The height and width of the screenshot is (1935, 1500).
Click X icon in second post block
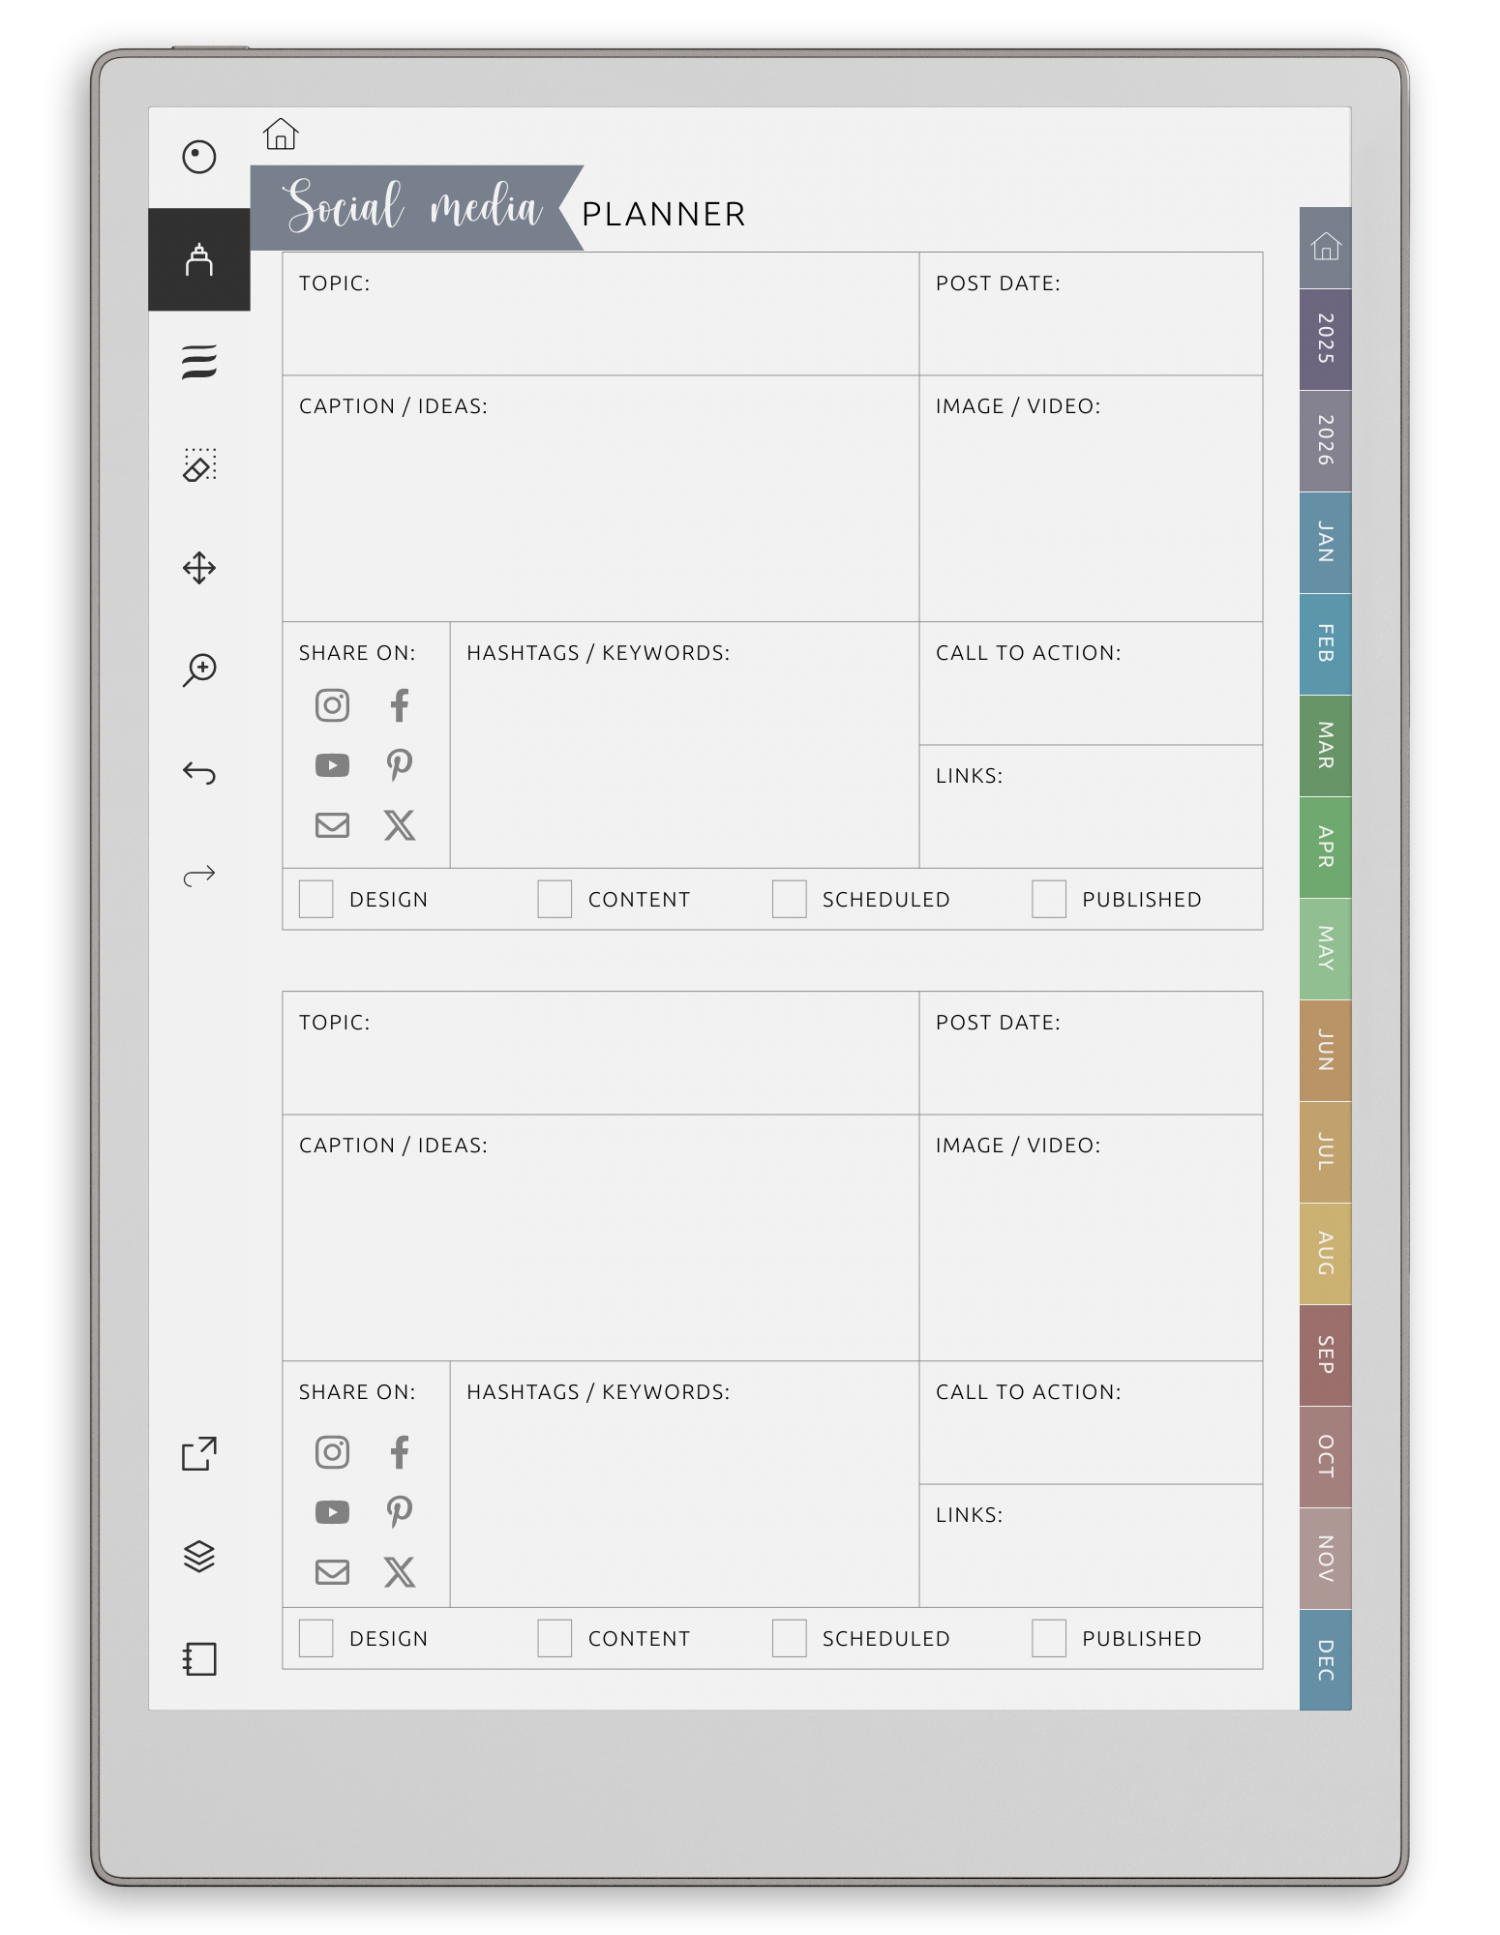399,1572
